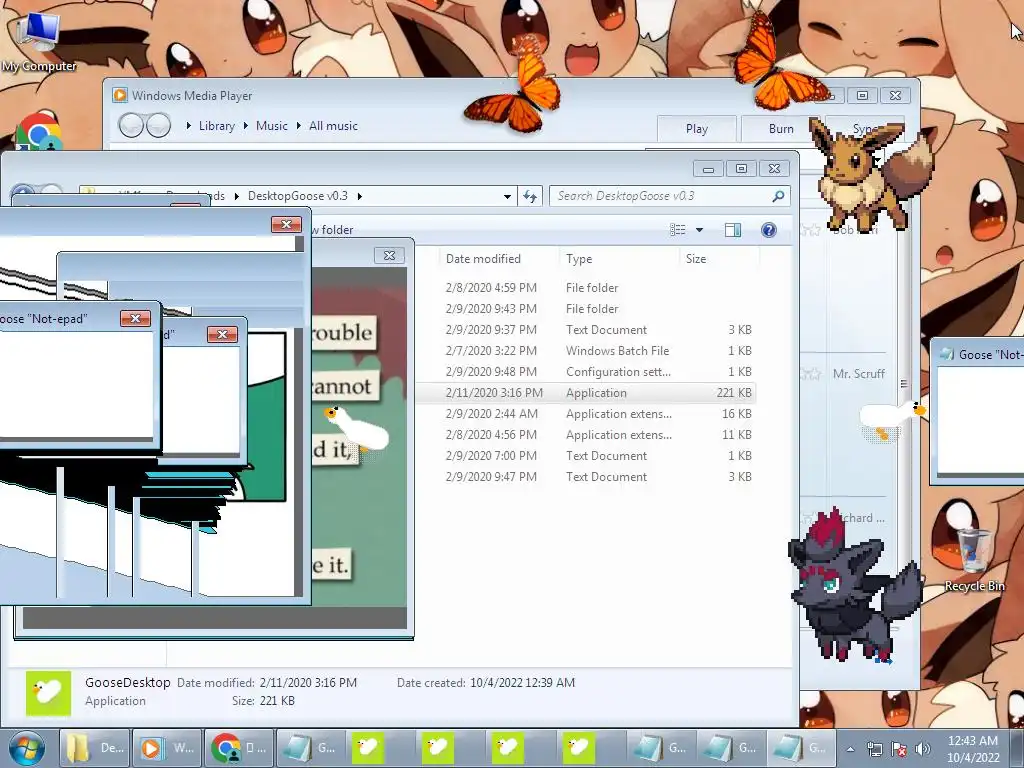Click the Windows Start orb
Screen dimensions: 1024x768
tap(27, 748)
